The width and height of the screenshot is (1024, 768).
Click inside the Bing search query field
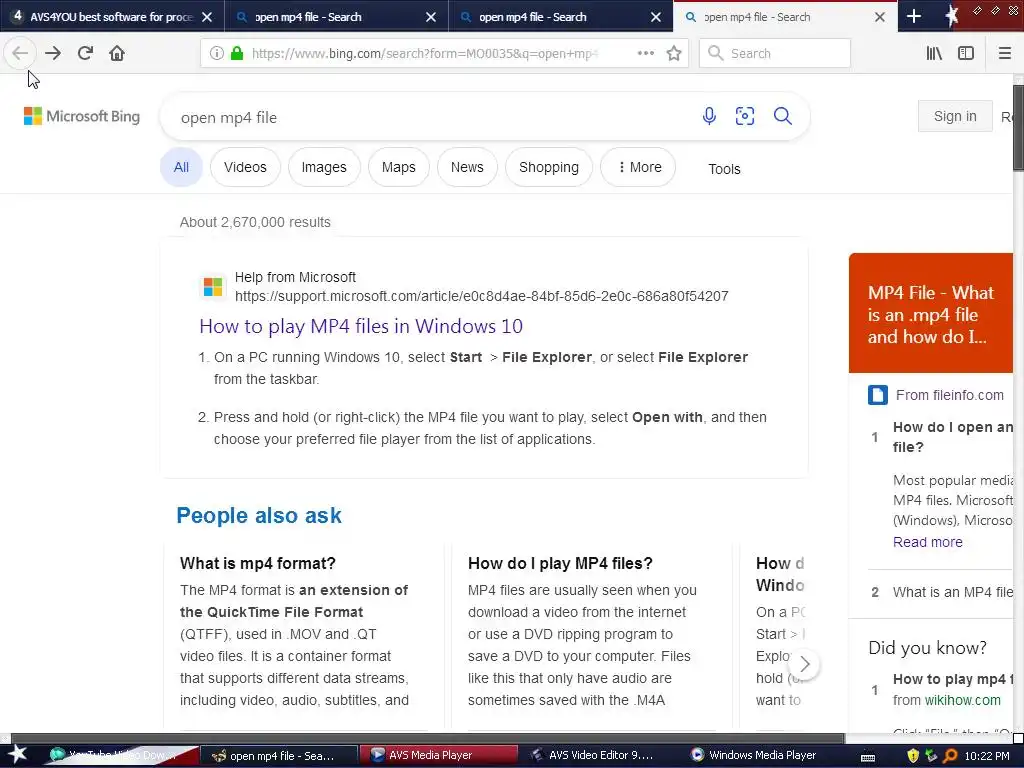point(431,118)
